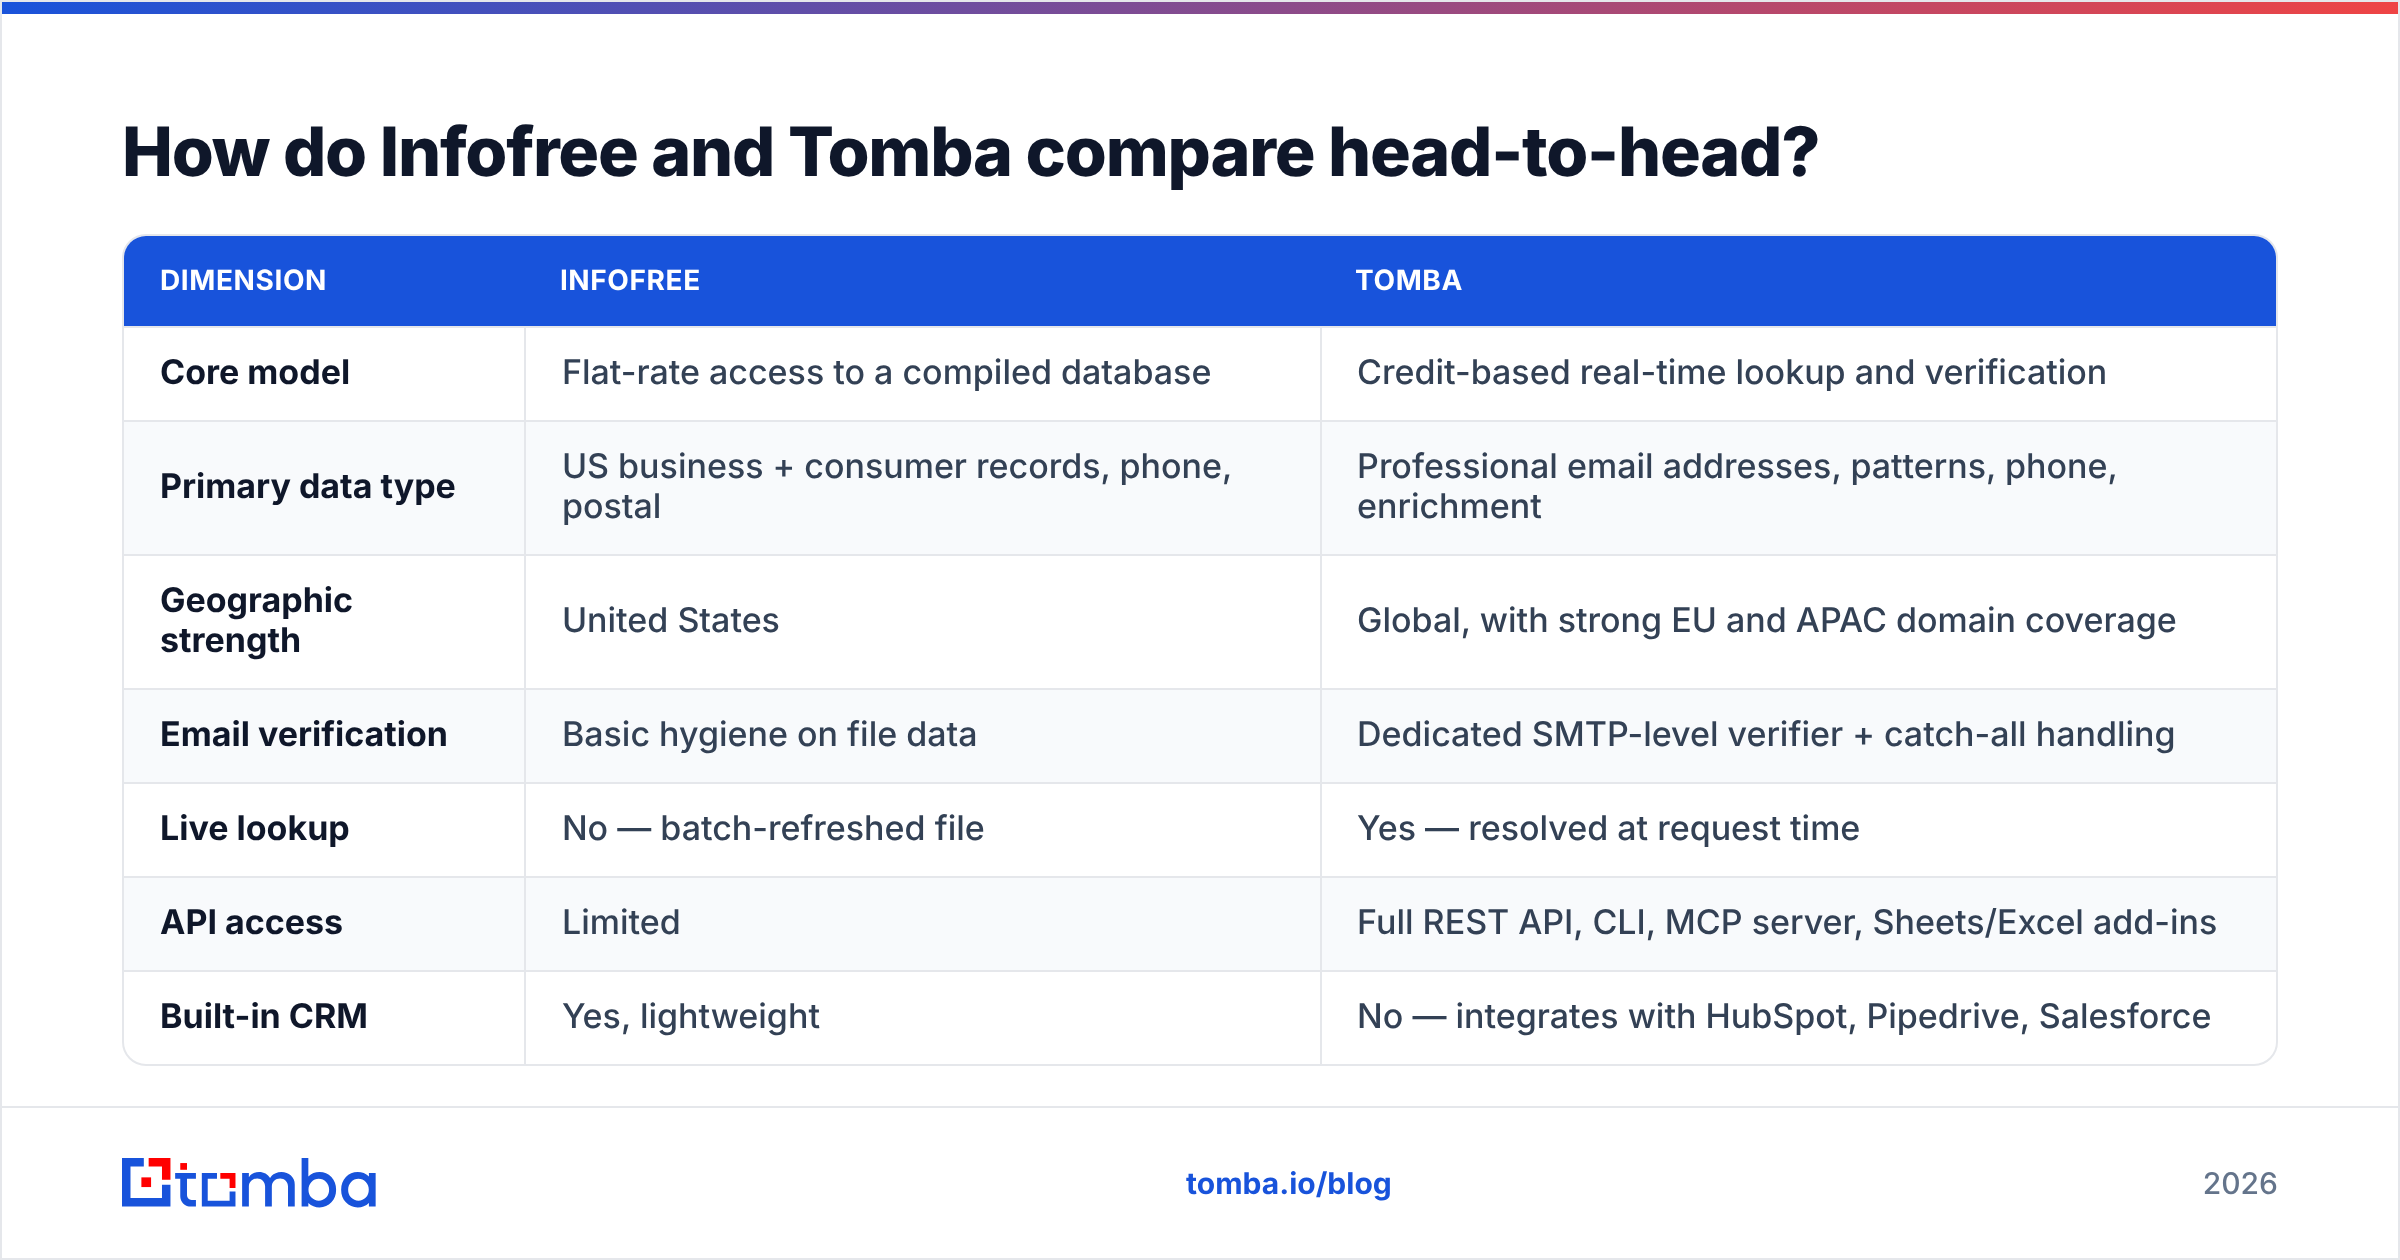The height and width of the screenshot is (1260, 2400).
Task: Select the 'Built-in CRM' row label
Action: [x=263, y=1016]
